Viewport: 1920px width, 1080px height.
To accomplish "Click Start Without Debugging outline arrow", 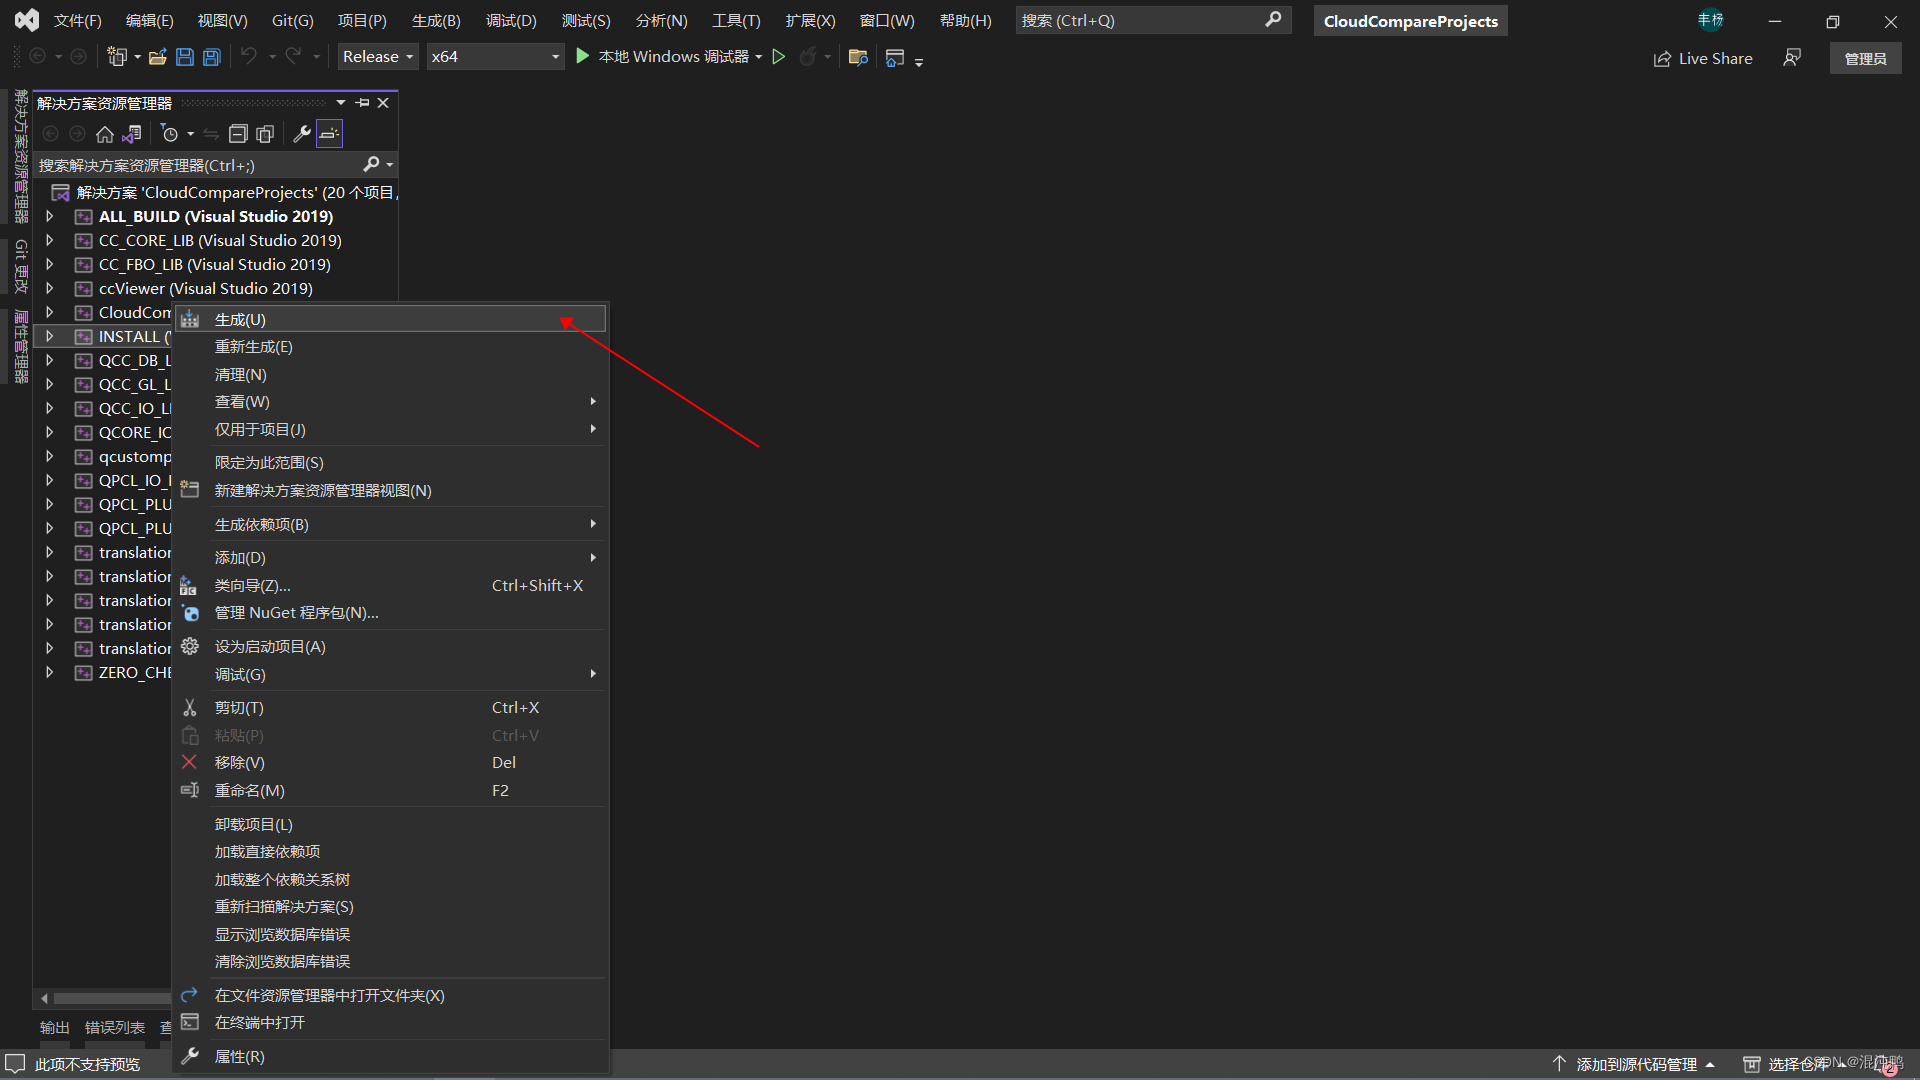I will [779, 57].
